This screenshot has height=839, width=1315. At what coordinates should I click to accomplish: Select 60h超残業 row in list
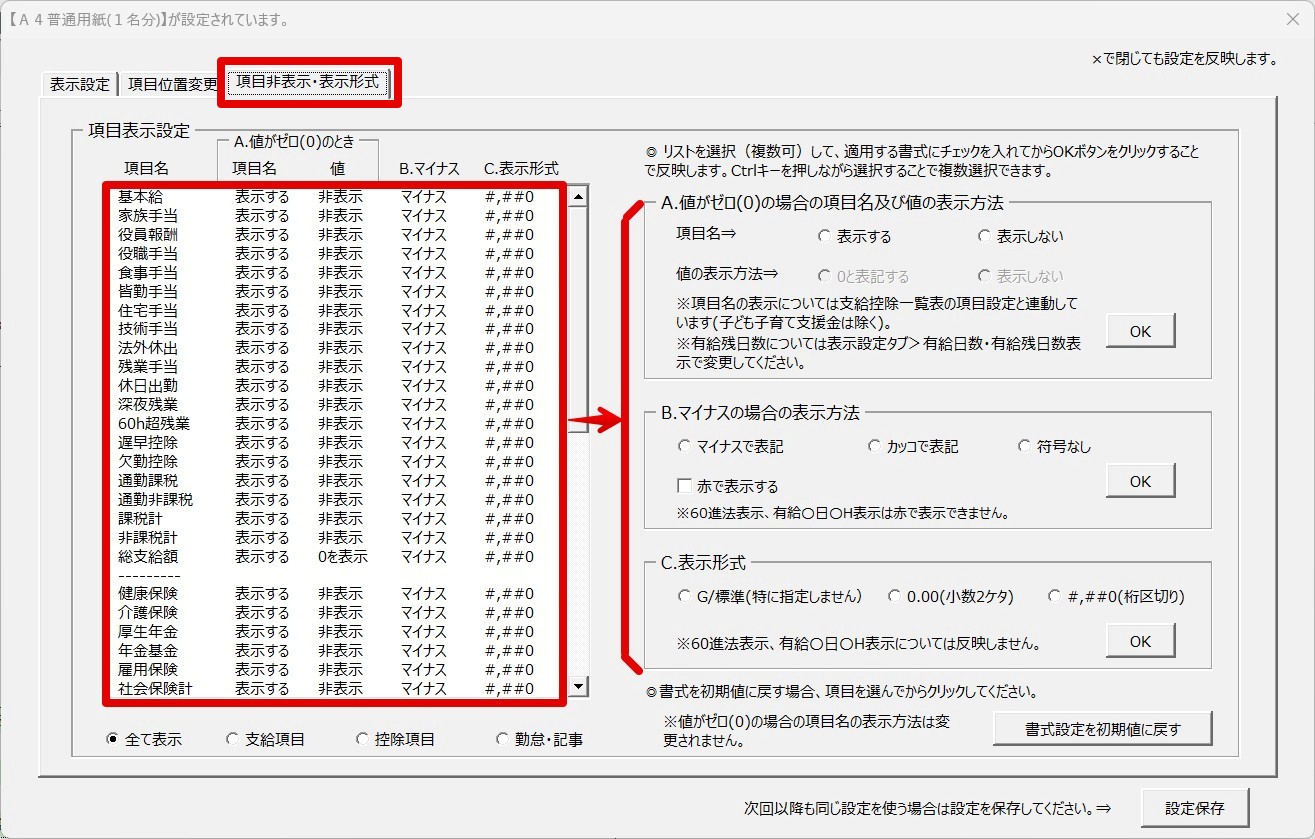point(337,424)
